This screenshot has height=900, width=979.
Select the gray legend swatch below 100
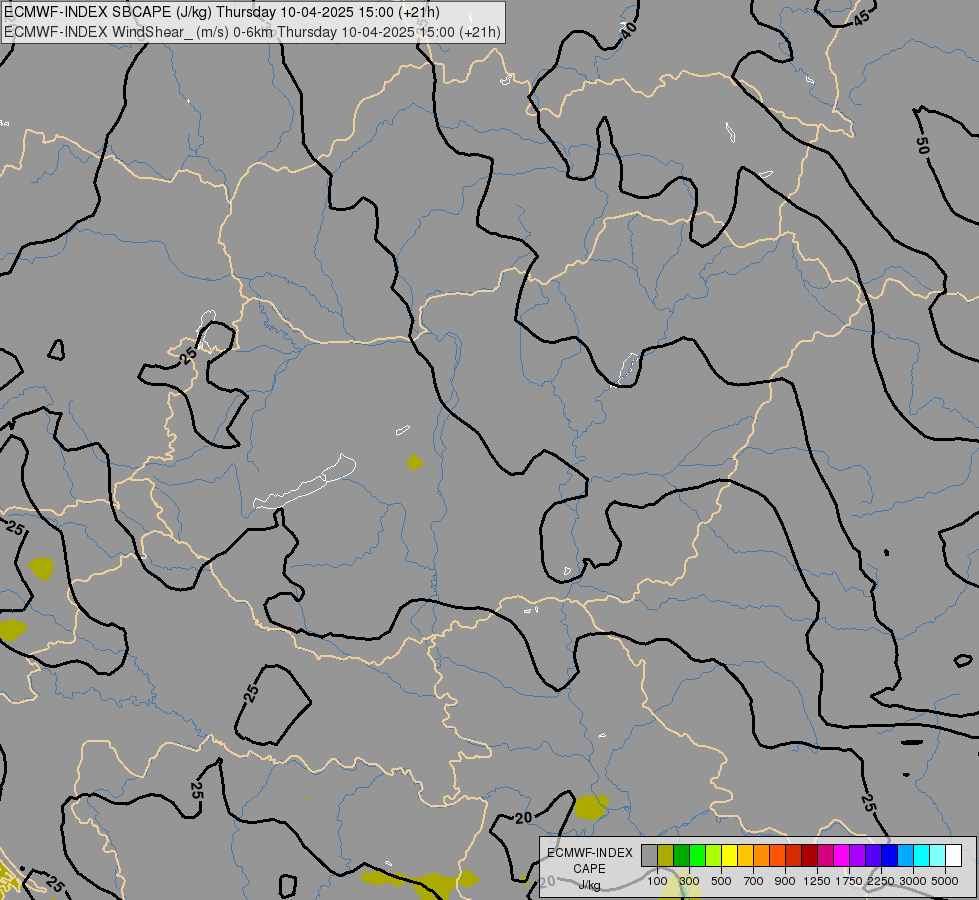click(649, 856)
